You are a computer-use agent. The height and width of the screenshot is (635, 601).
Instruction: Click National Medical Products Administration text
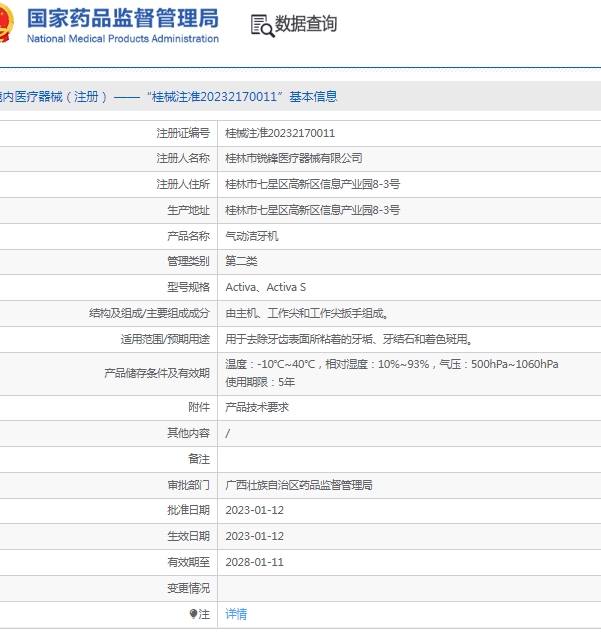[123, 38]
